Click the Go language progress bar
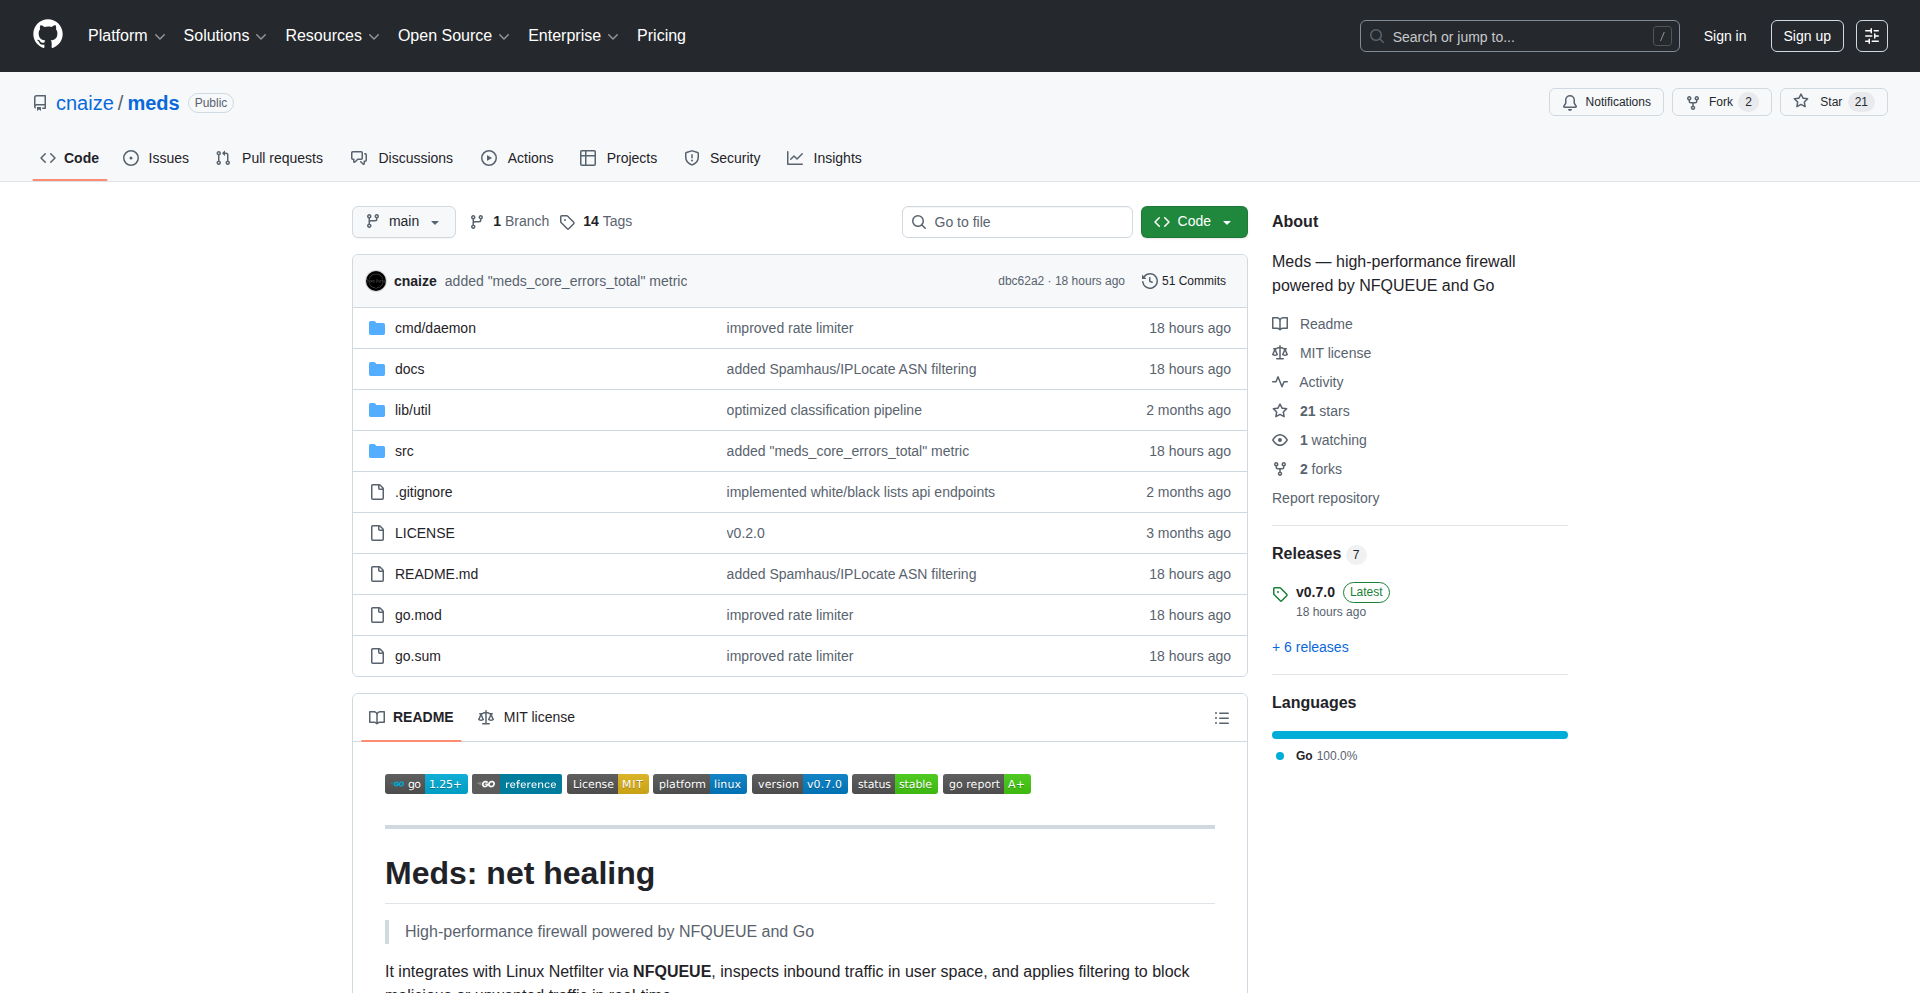Viewport: 1920px width, 993px height. point(1420,735)
